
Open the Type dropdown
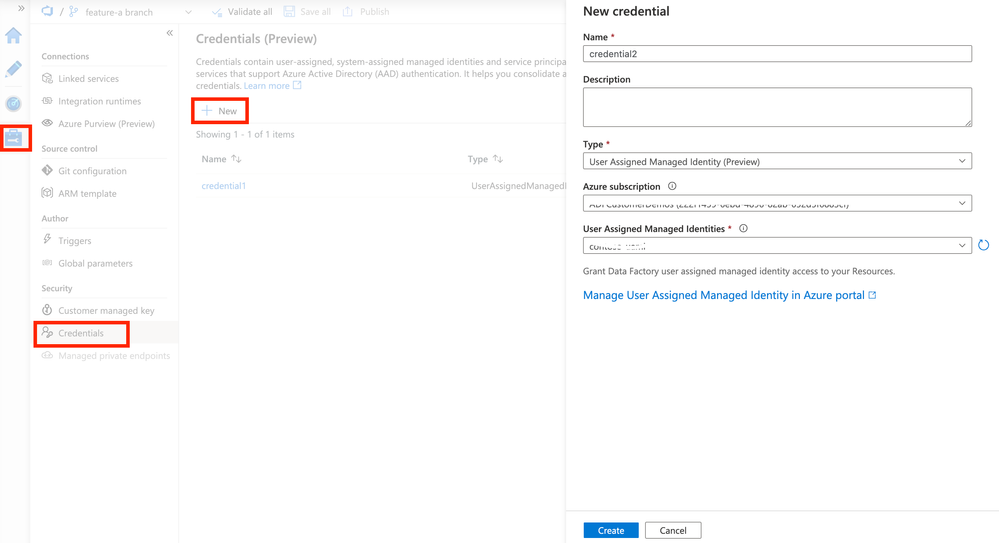coord(777,161)
